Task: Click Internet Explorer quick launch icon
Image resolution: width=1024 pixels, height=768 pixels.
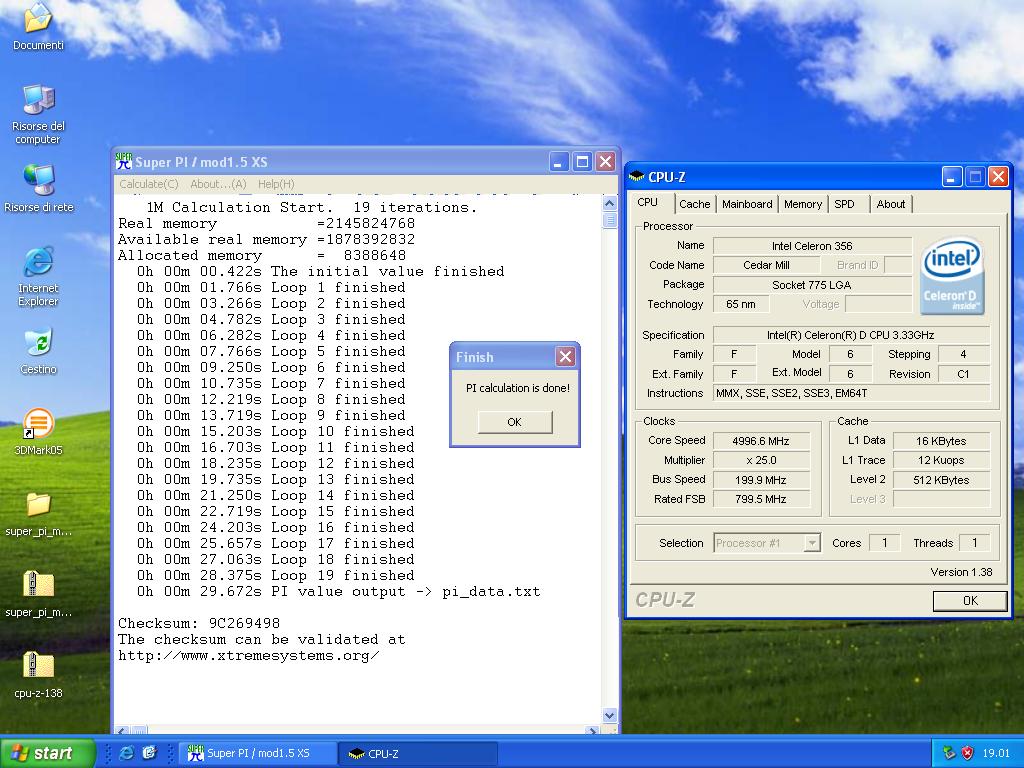Action: point(126,753)
